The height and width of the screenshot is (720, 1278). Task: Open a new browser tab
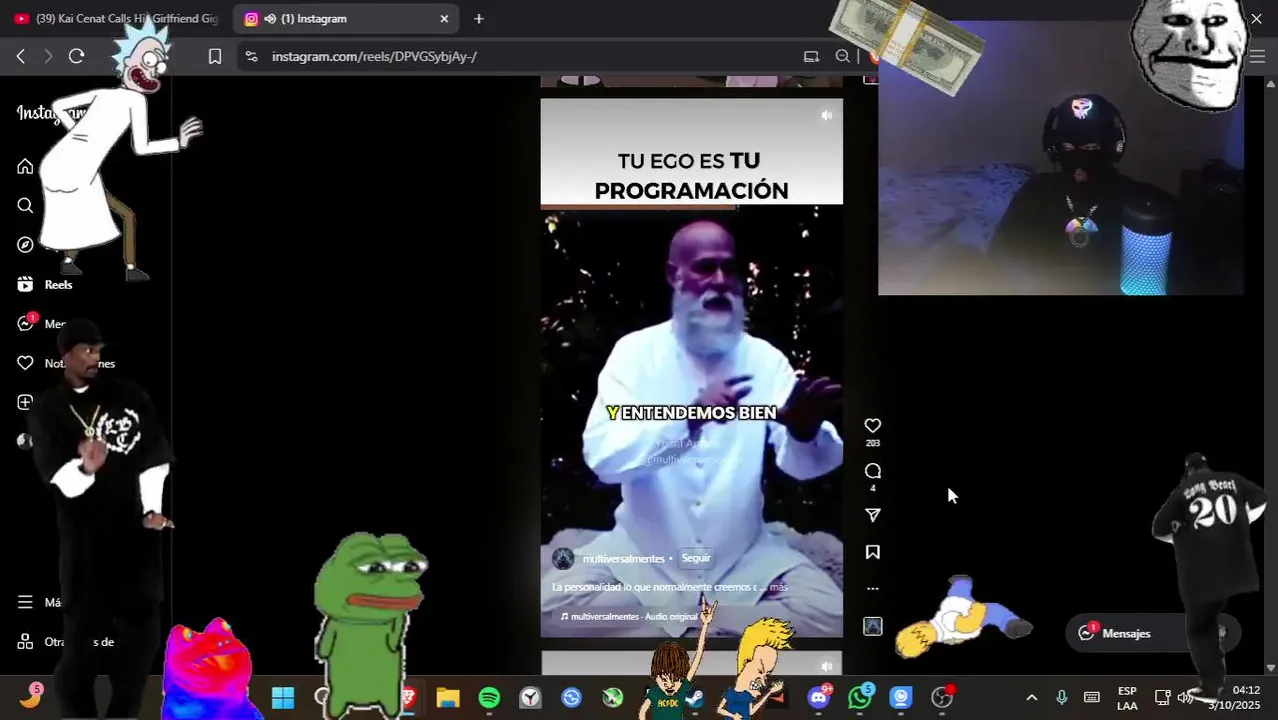(x=479, y=19)
